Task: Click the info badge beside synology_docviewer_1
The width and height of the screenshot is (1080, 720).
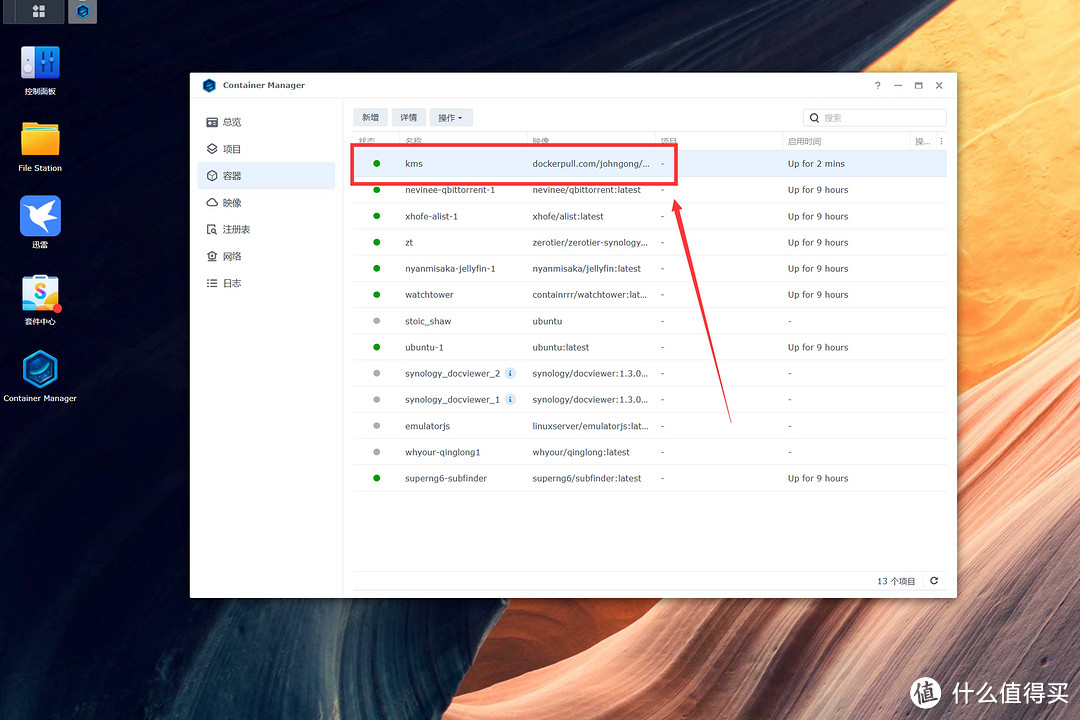Action: tap(510, 399)
